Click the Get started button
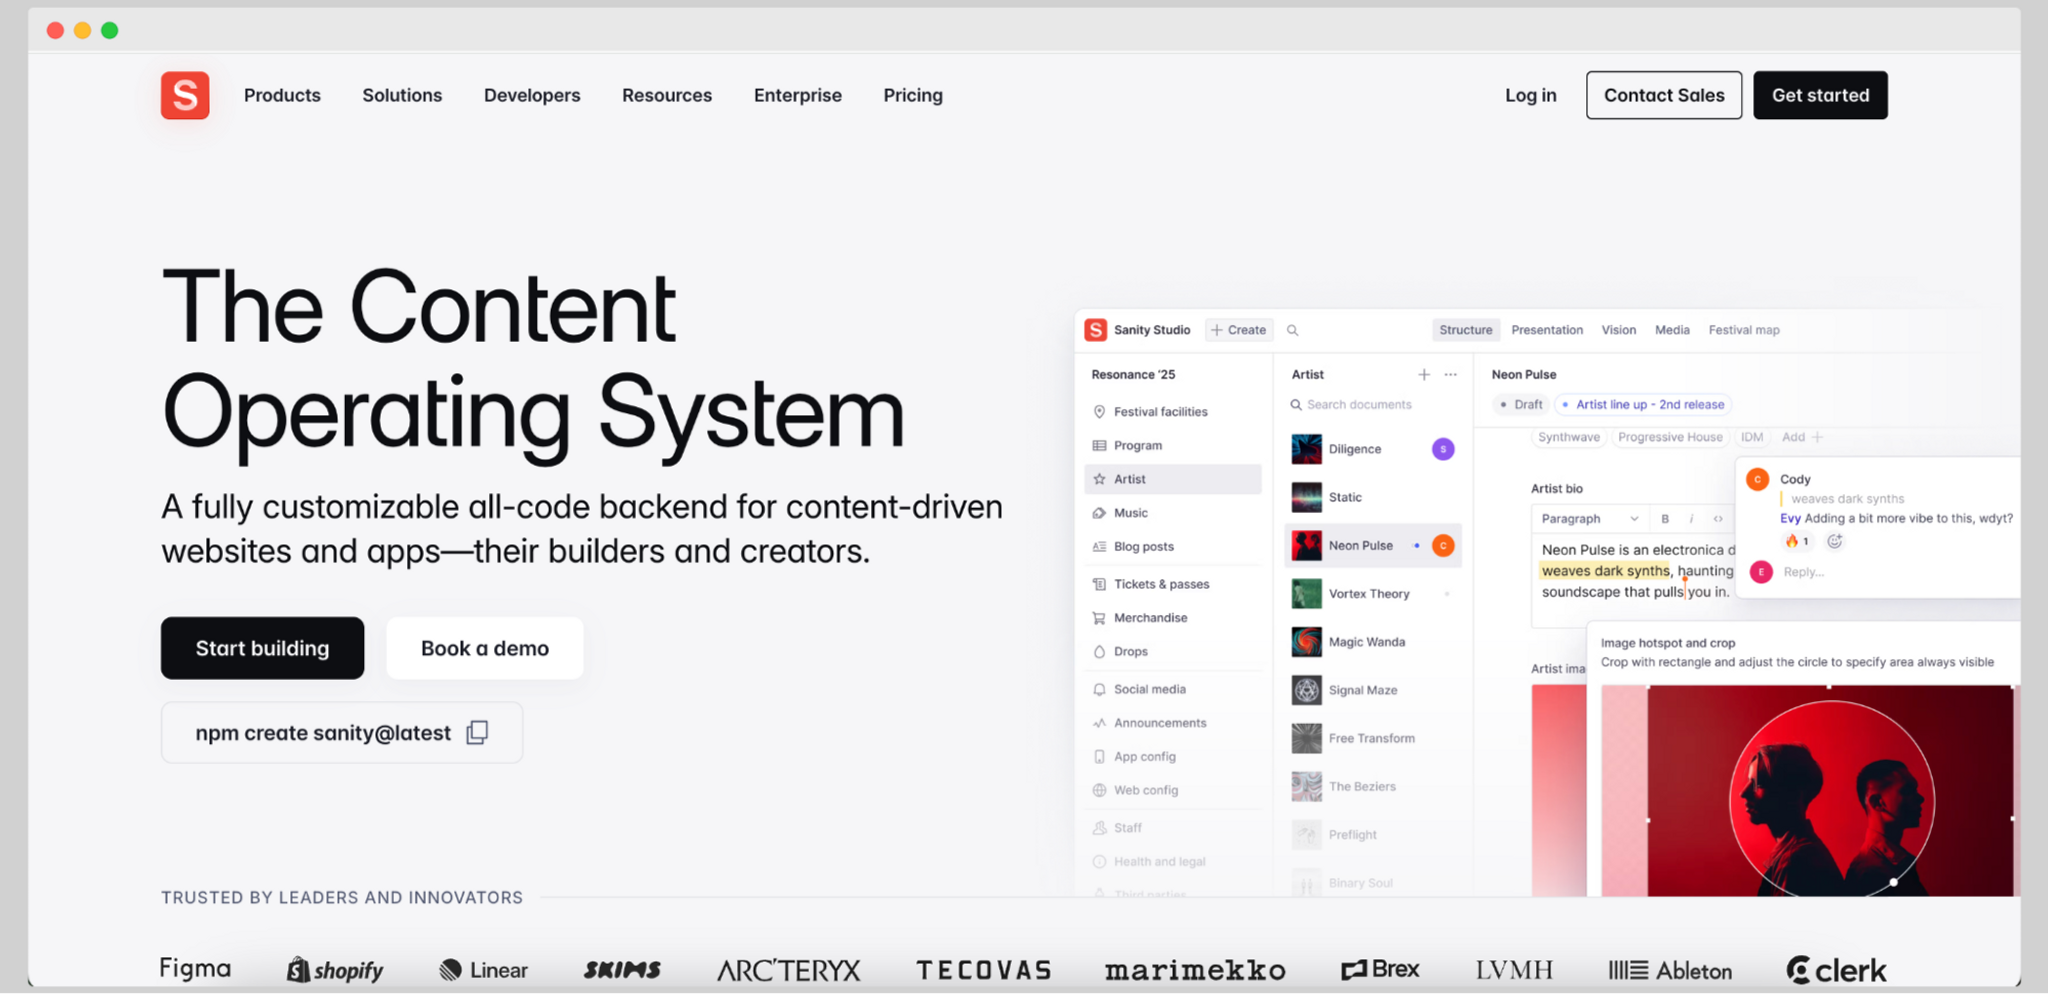Viewport: 2048px width, 994px height. tap(1820, 95)
